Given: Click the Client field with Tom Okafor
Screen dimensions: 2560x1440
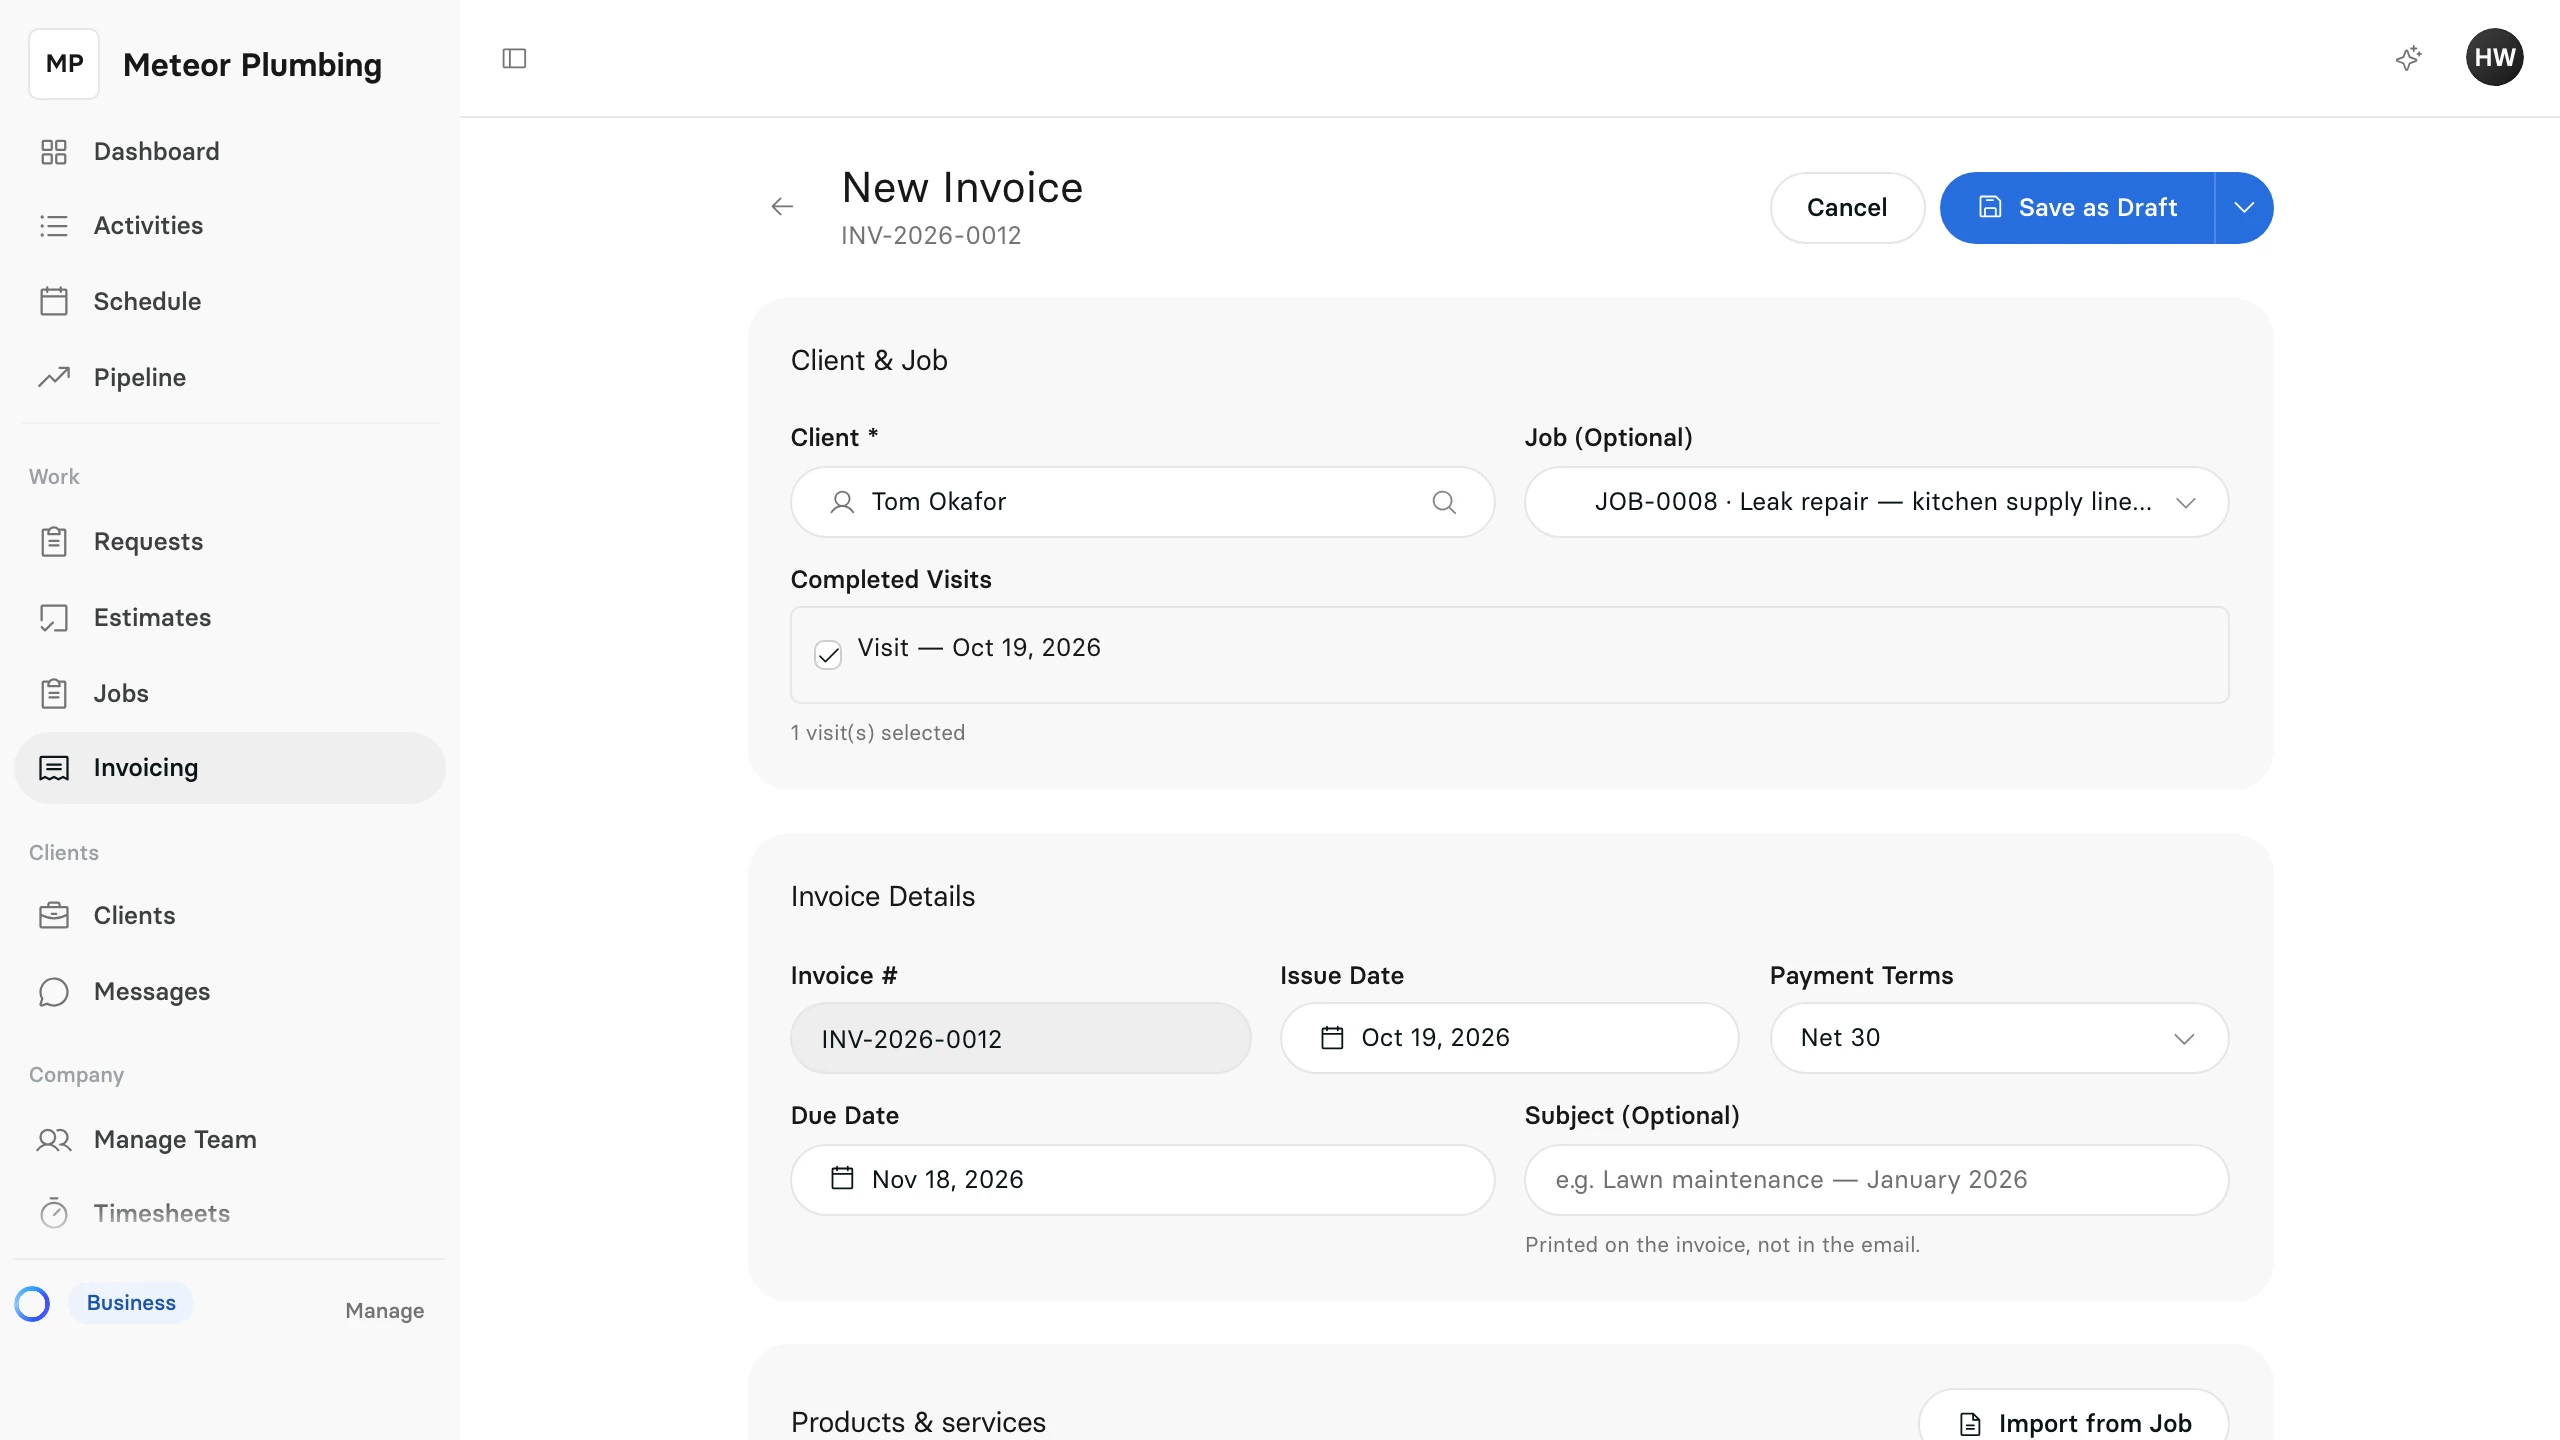Looking at the screenshot, I should [x=1143, y=502].
